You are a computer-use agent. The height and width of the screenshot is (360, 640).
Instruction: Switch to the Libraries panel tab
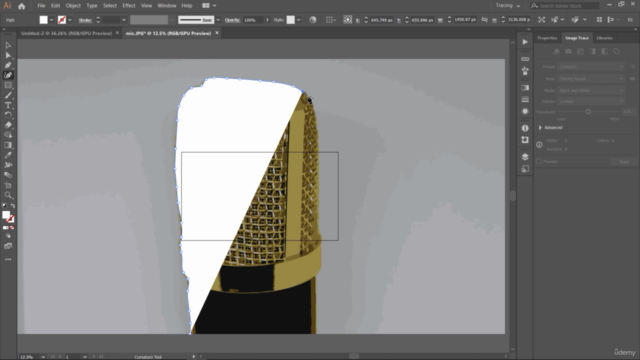[x=604, y=38]
